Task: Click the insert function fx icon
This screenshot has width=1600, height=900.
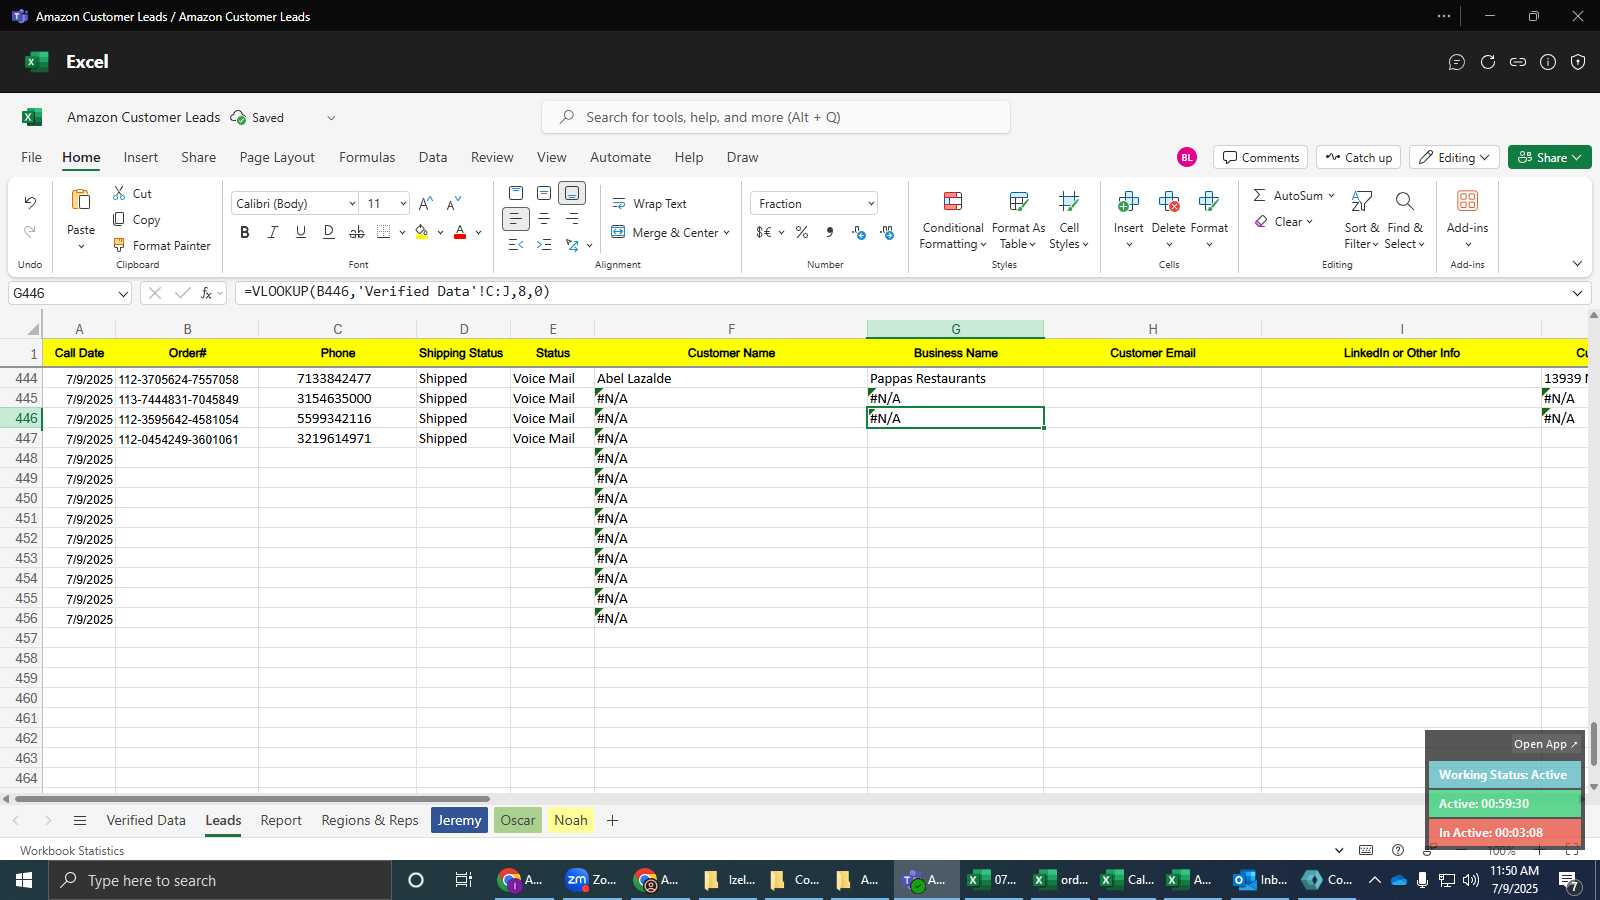Action: (206, 293)
